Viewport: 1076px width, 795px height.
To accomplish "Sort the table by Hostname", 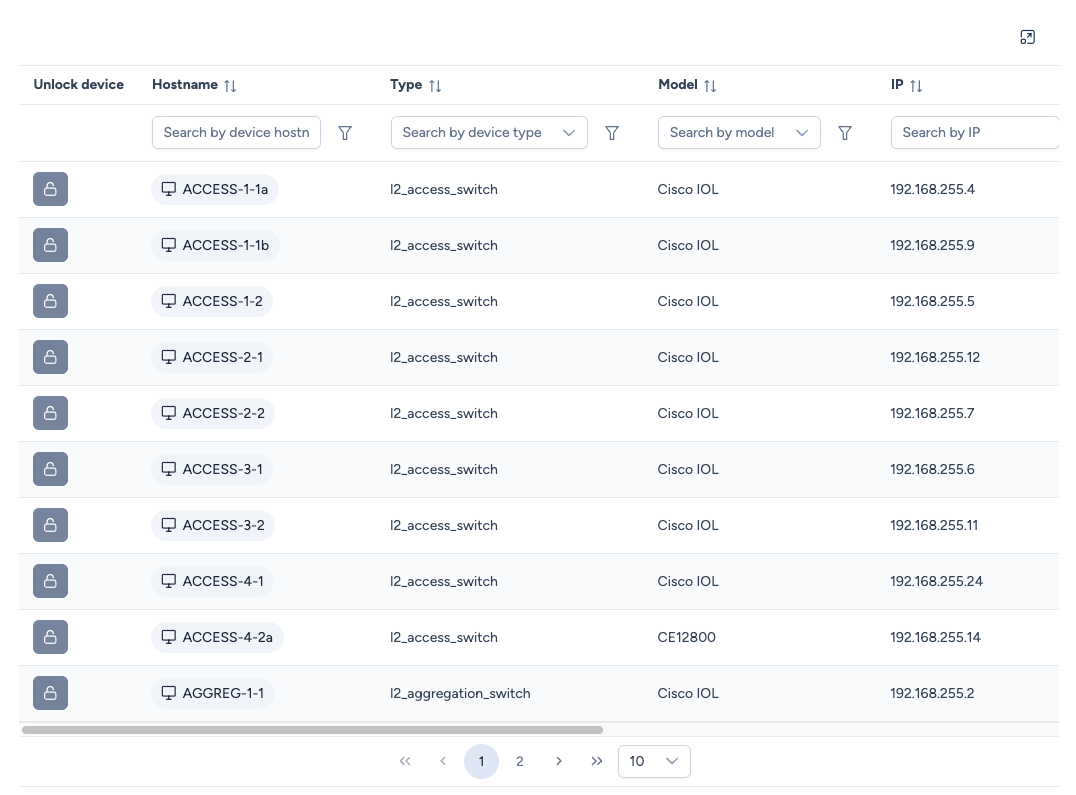I will click(230, 86).
